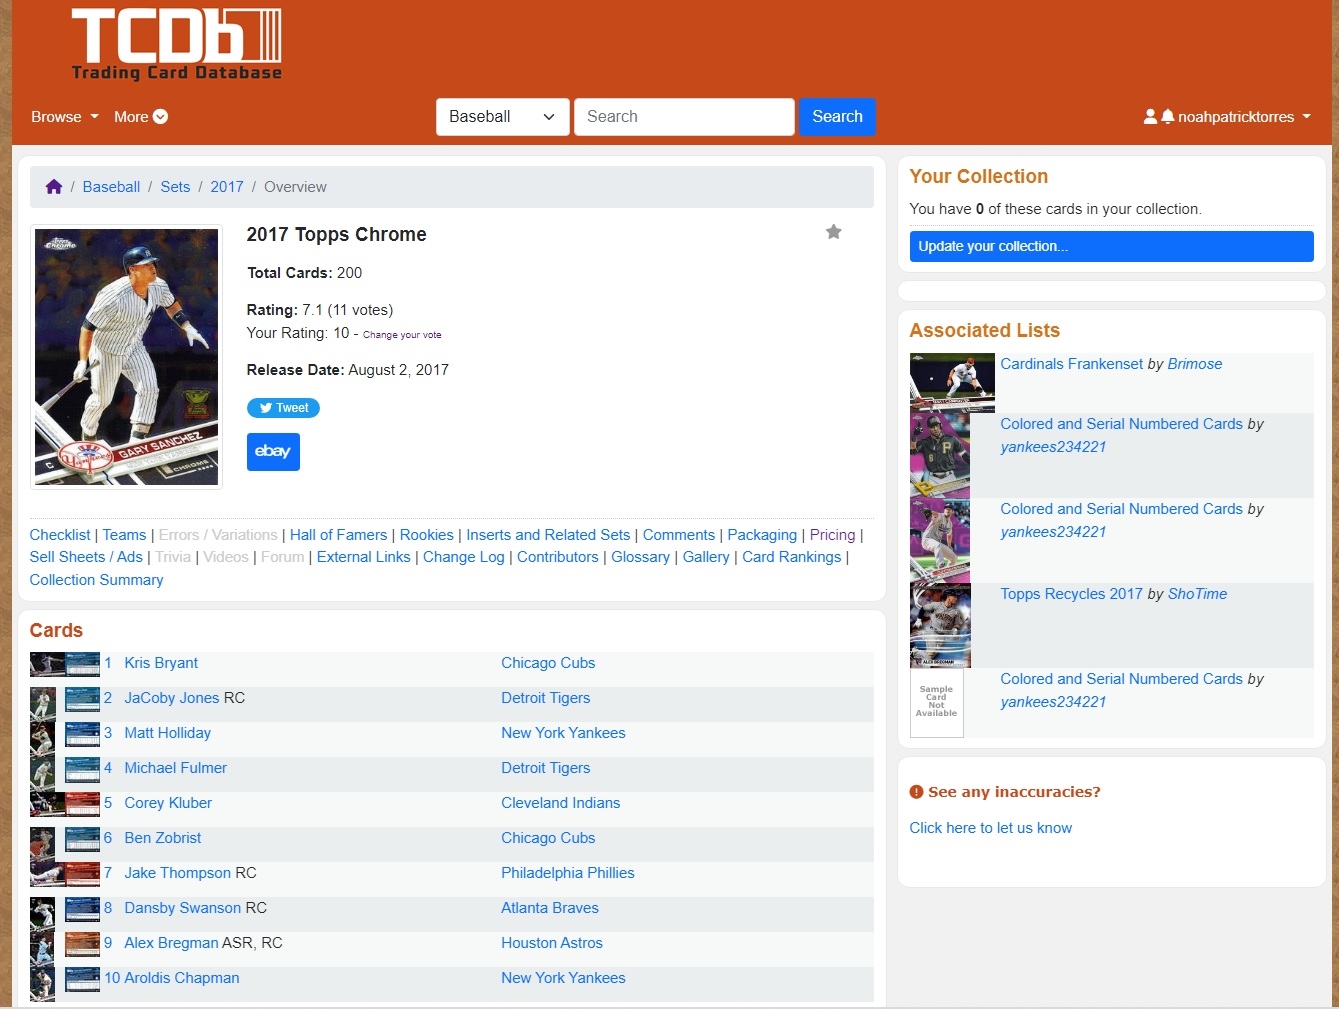Open the Packaging link
Screen dimensions: 1339x1009
point(762,535)
